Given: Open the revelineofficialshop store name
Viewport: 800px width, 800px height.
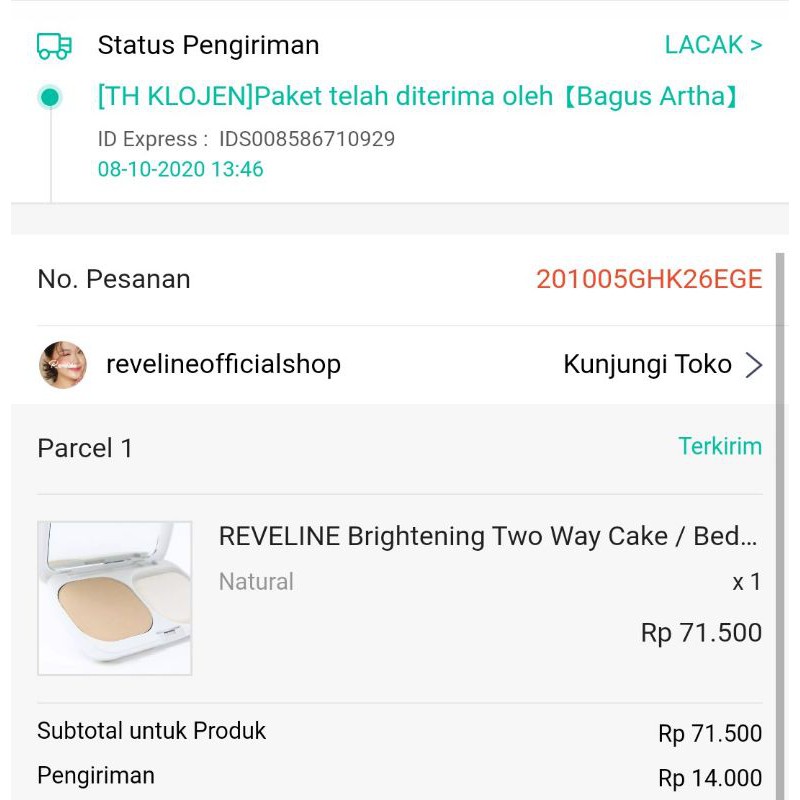Looking at the screenshot, I should click(x=223, y=365).
